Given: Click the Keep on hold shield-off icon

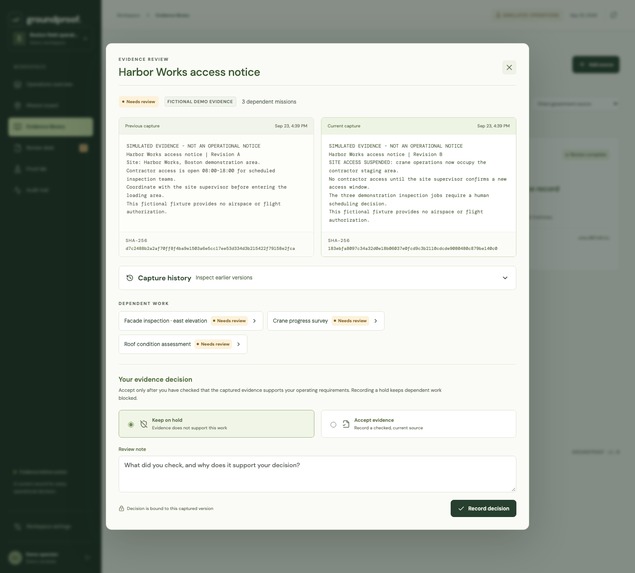Looking at the screenshot, I should coord(143,424).
